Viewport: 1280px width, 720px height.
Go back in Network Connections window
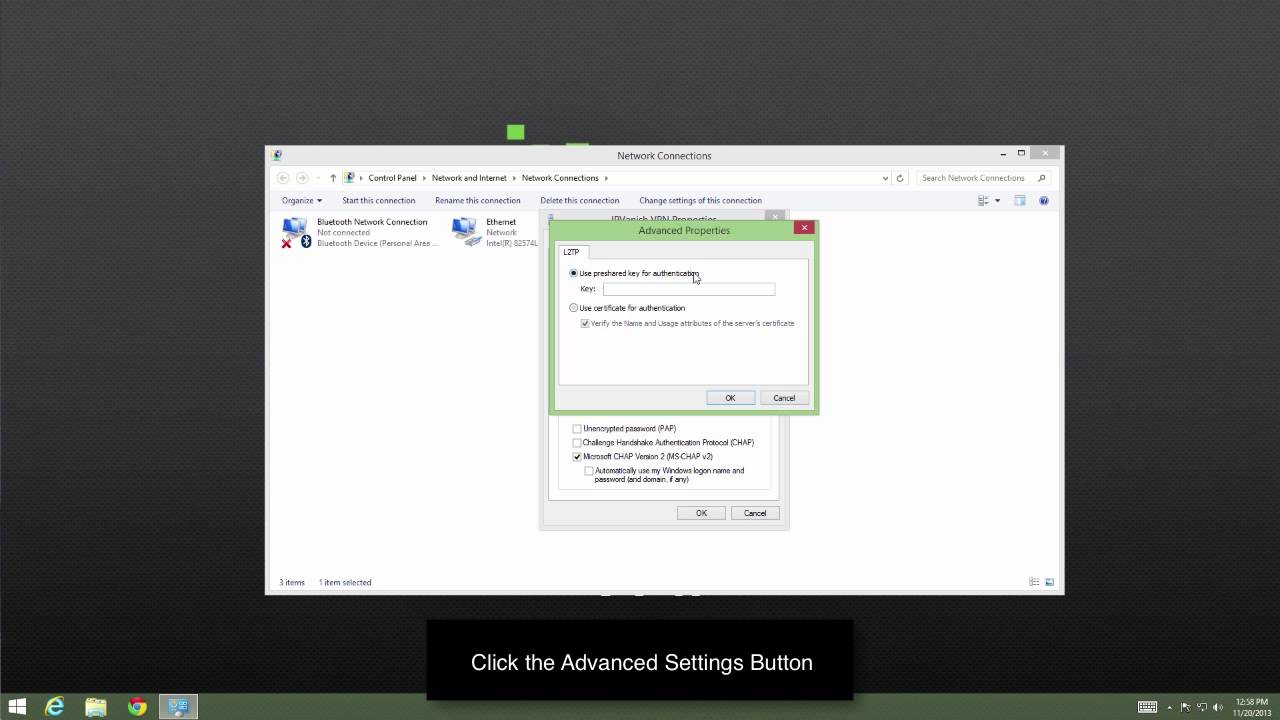283,178
